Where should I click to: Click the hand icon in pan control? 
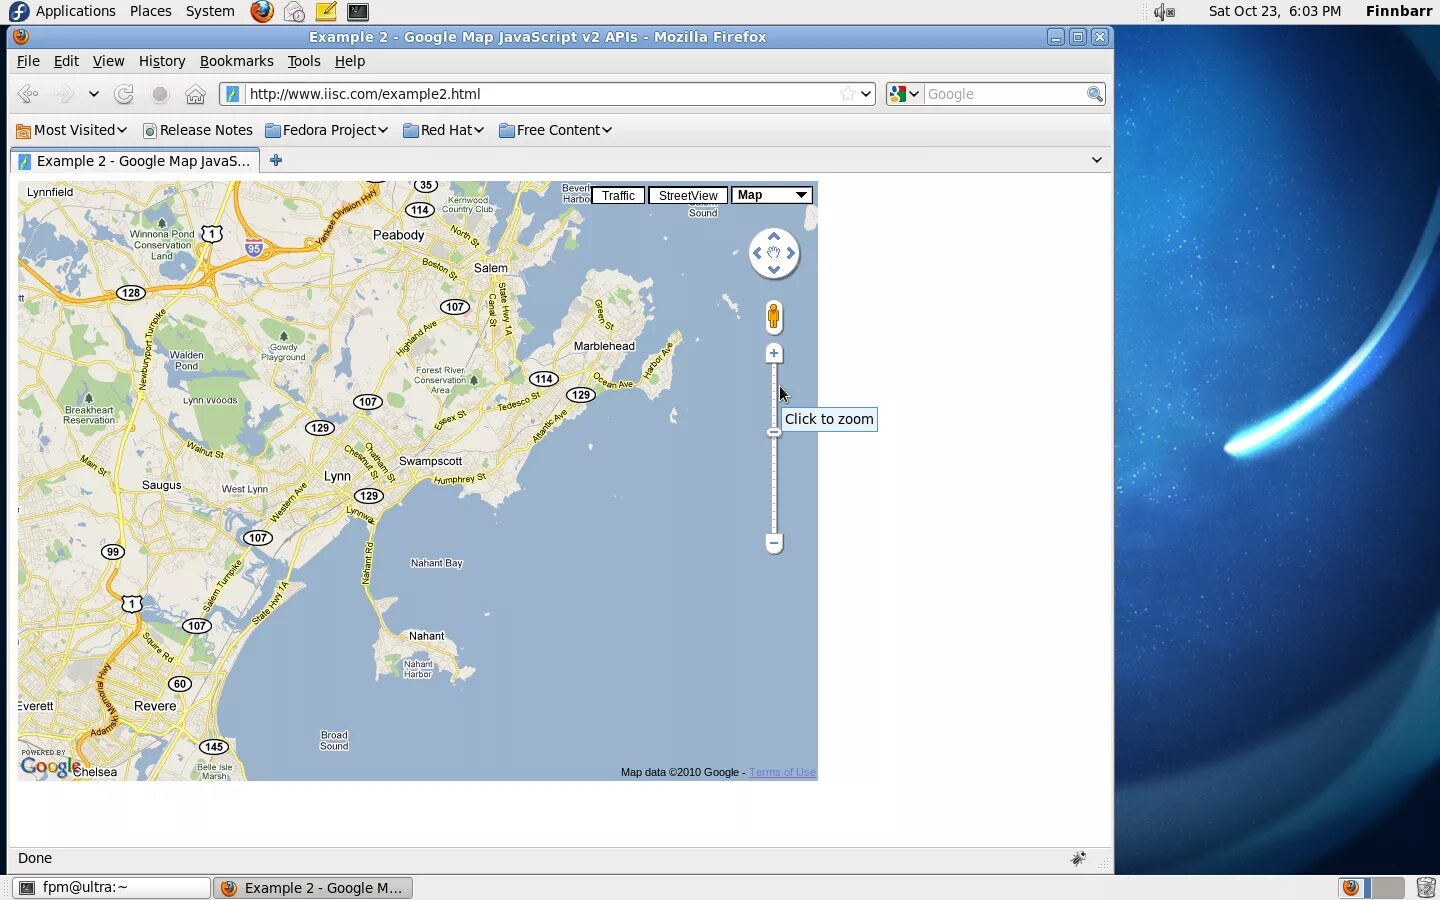(x=774, y=253)
